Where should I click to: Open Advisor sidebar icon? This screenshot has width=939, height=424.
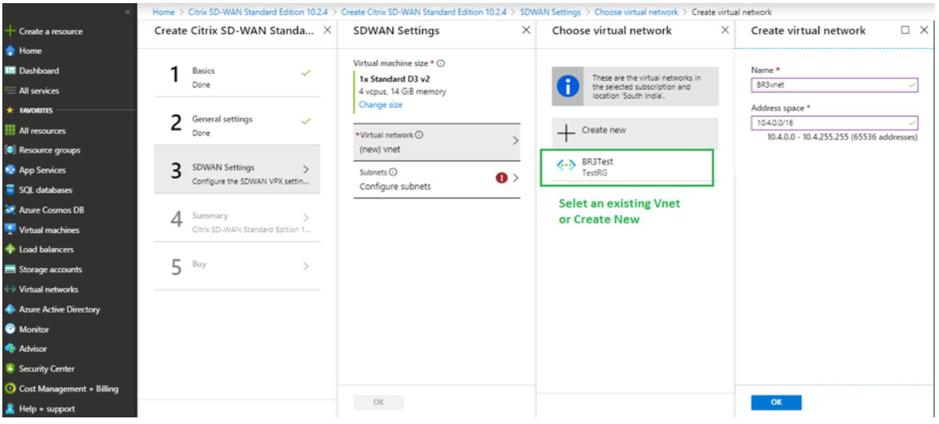9,349
